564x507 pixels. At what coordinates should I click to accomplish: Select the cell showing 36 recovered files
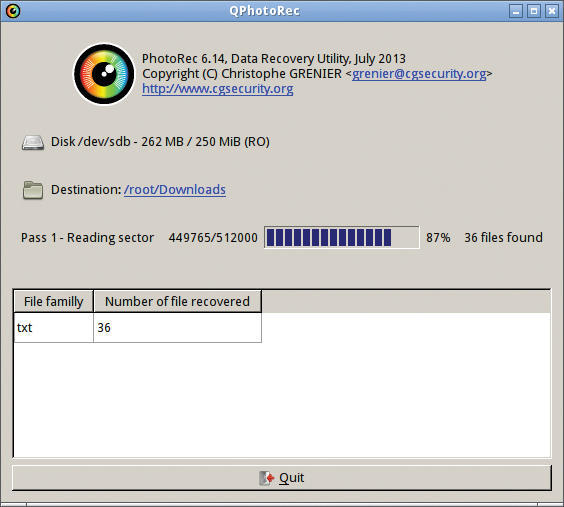pos(177,328)
